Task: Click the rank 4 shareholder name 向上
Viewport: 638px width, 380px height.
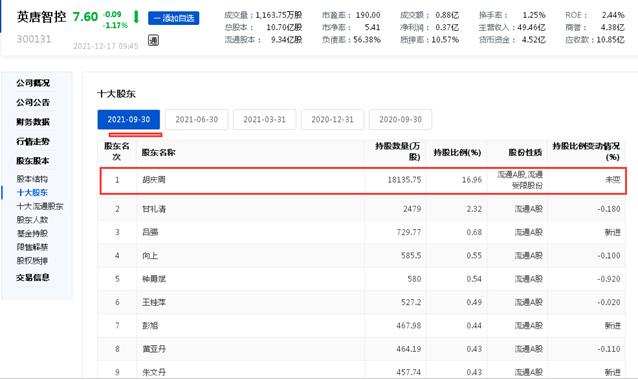Action: pos(150,256)
